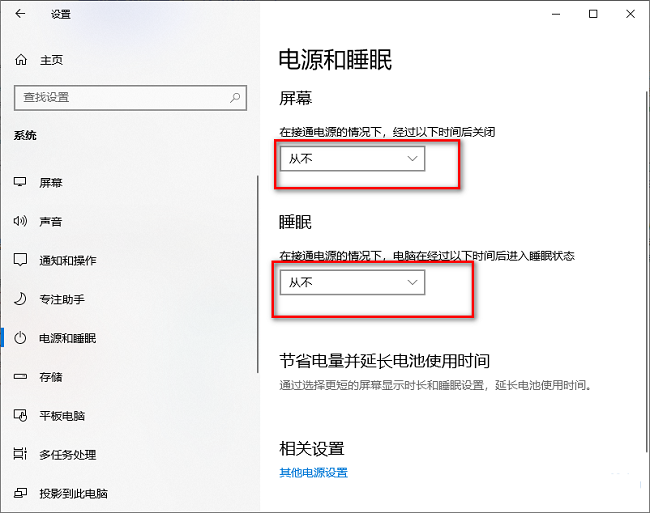The image size is (650, 513).
Task: Click the projection icon for 投影到此电脑
Action: pos(20,493)
